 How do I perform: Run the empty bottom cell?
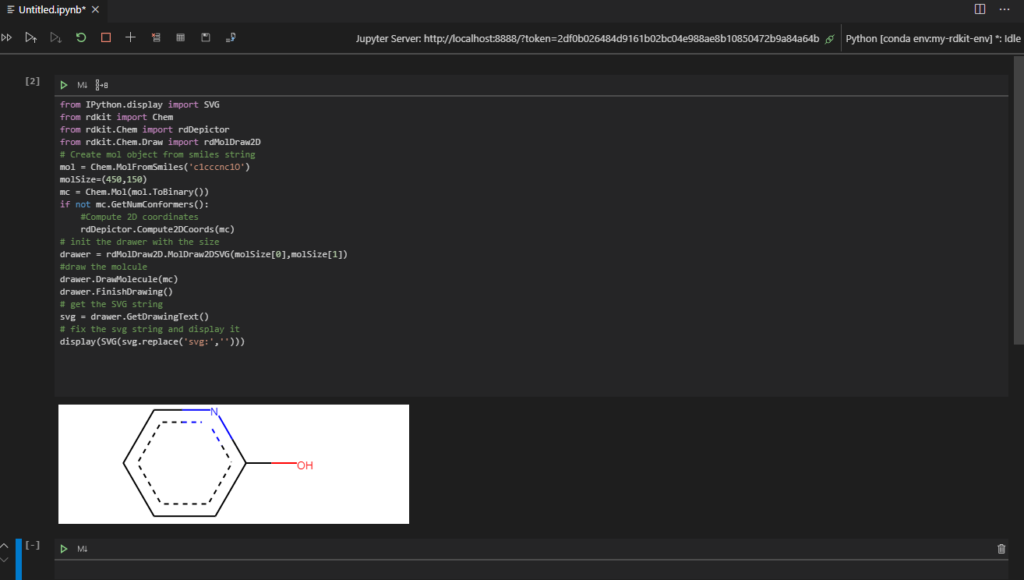pos(64,549)
